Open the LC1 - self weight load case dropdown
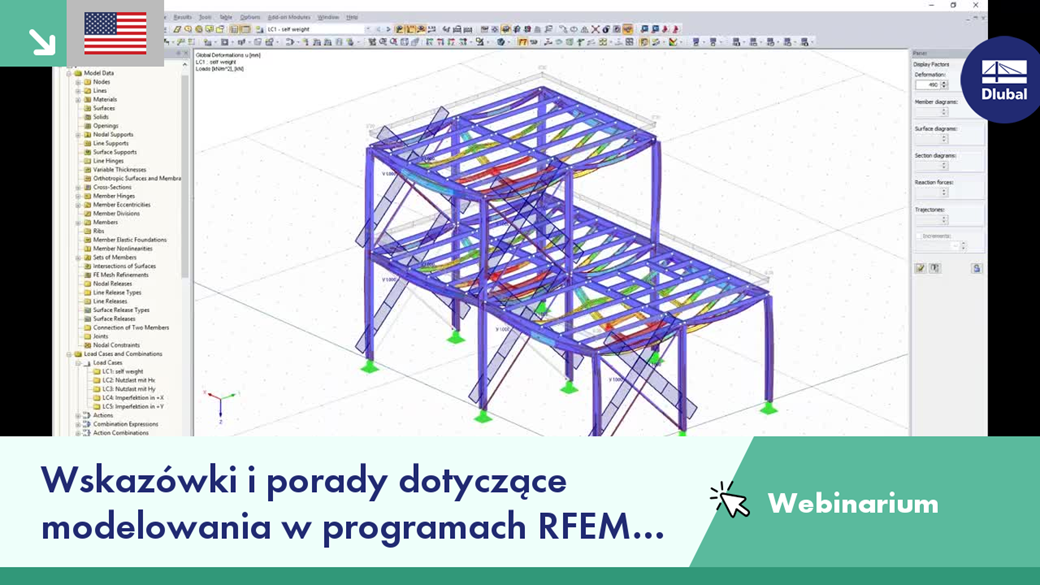This screenshot has height=585, width=1040. (x=318, y=29)
